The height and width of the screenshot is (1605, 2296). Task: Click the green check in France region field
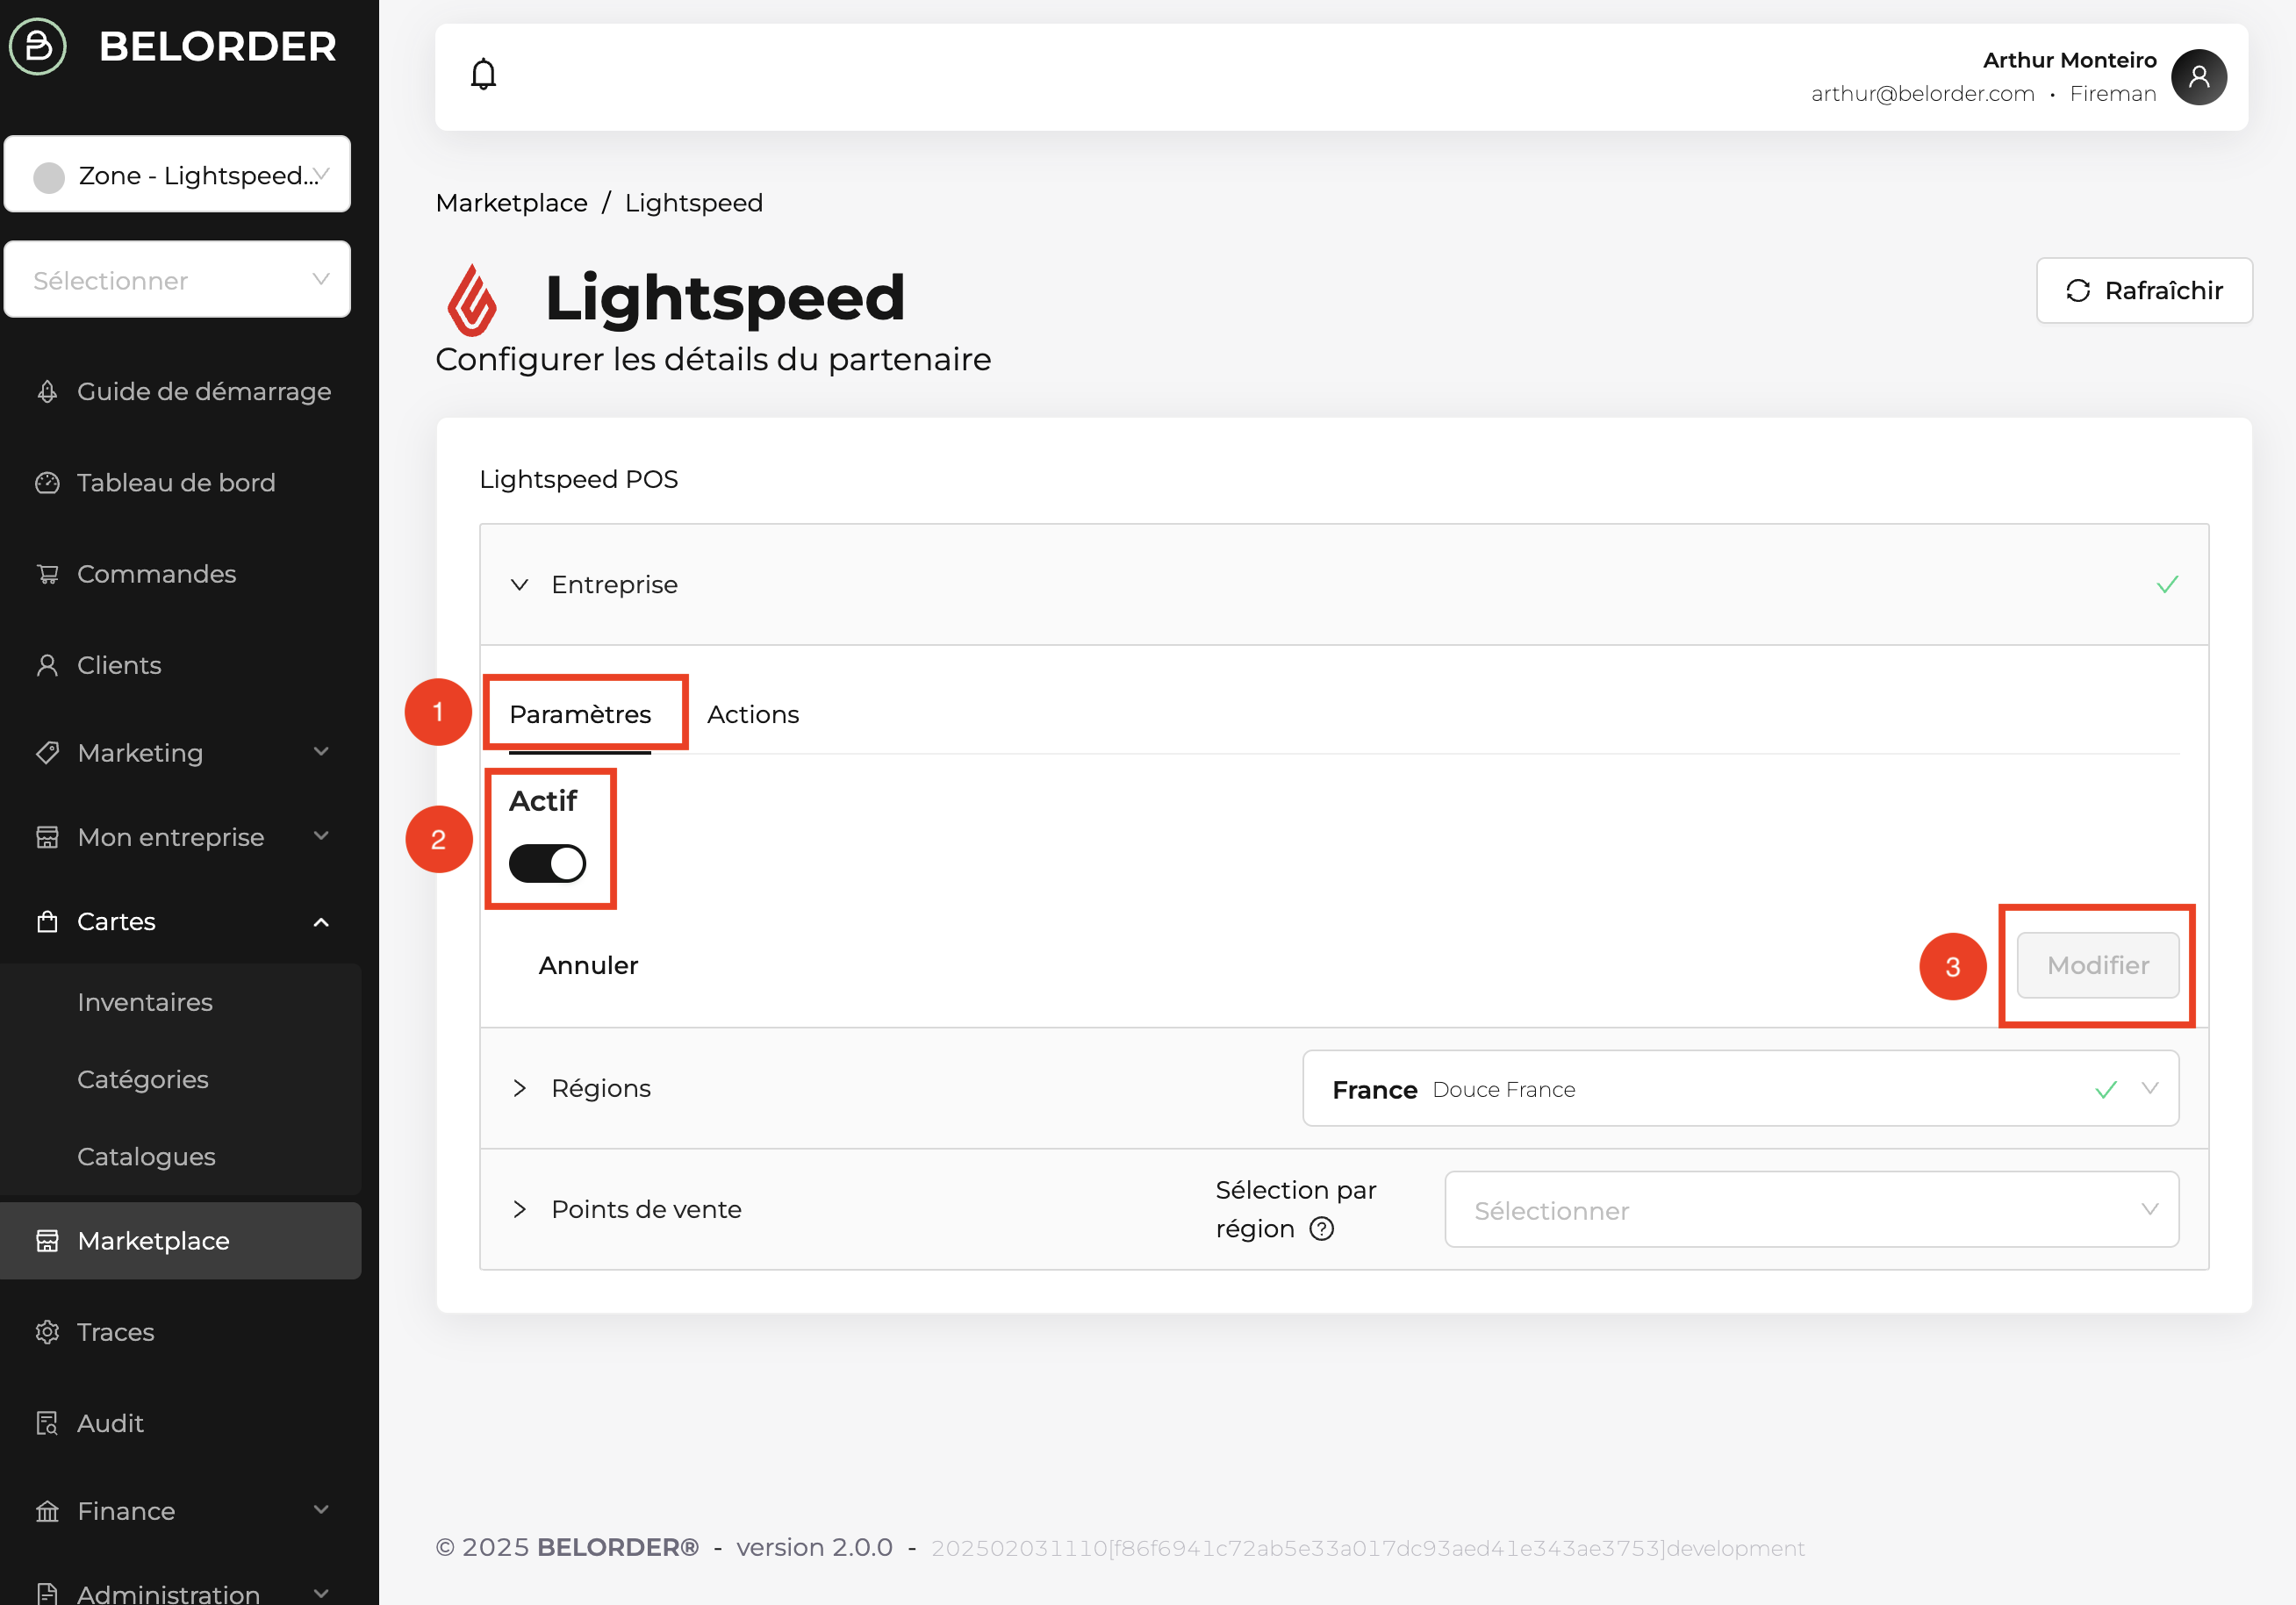(2106, 1089)
